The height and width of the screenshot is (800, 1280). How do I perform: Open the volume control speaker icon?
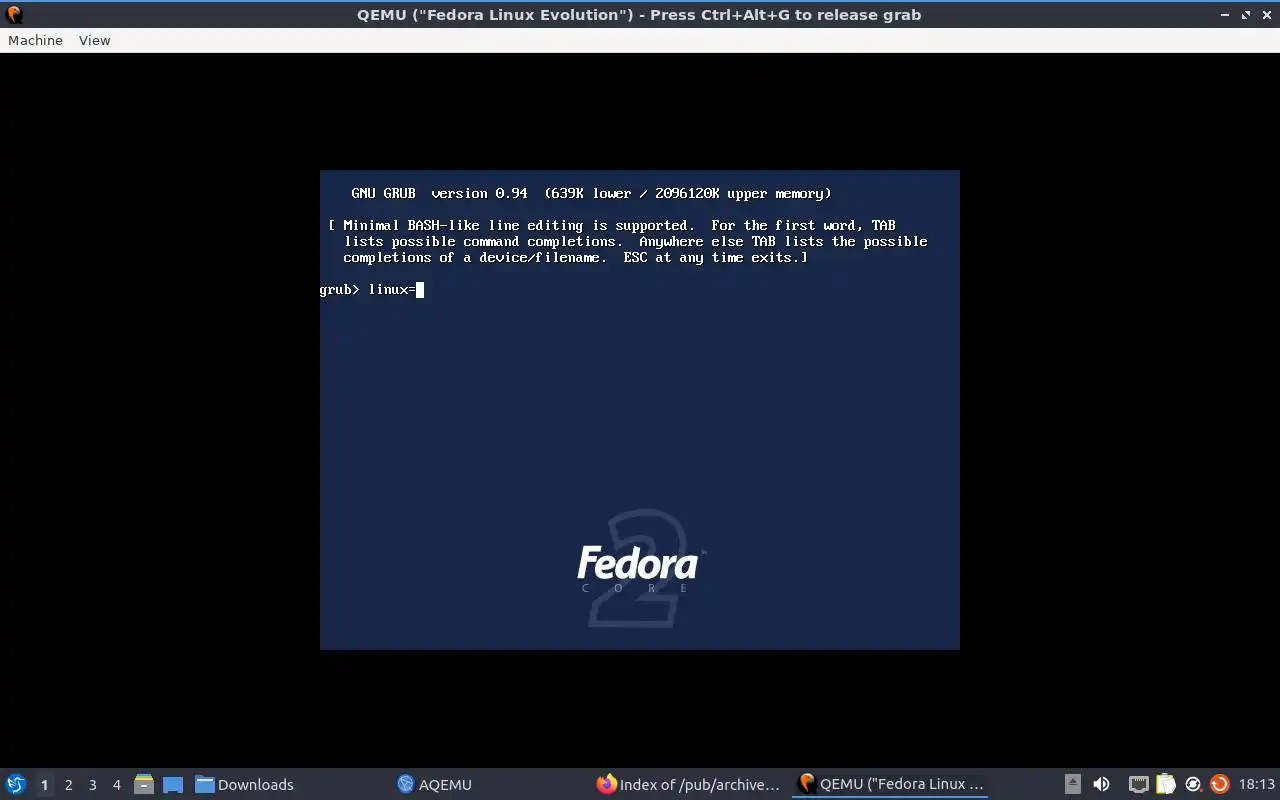(1101, 784)
